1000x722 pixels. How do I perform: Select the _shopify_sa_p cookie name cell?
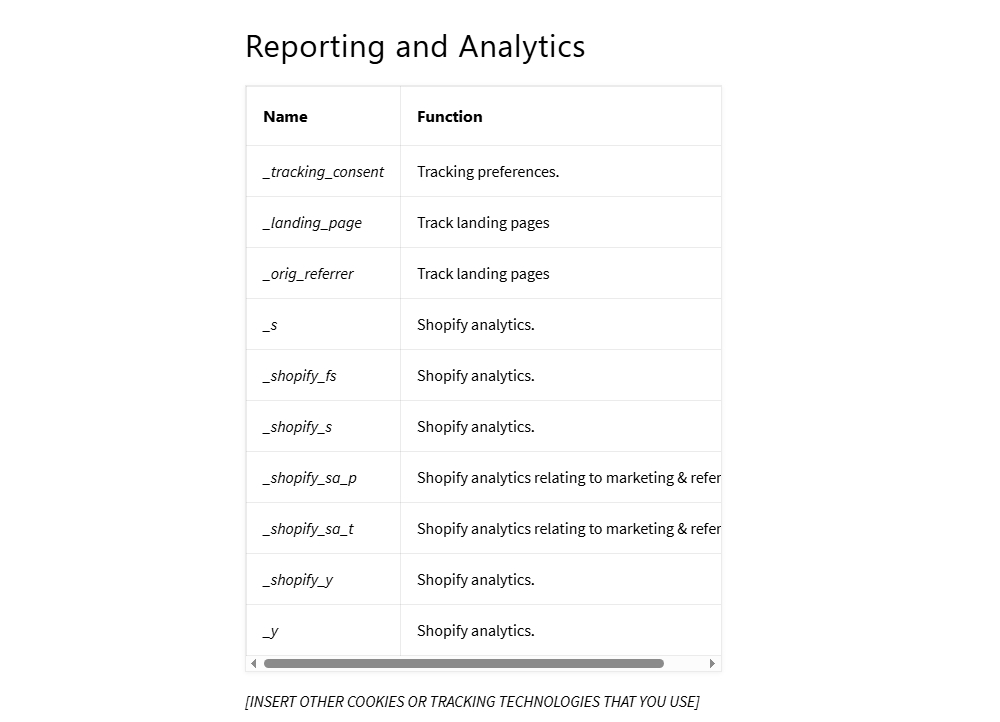tap(310, 478)
